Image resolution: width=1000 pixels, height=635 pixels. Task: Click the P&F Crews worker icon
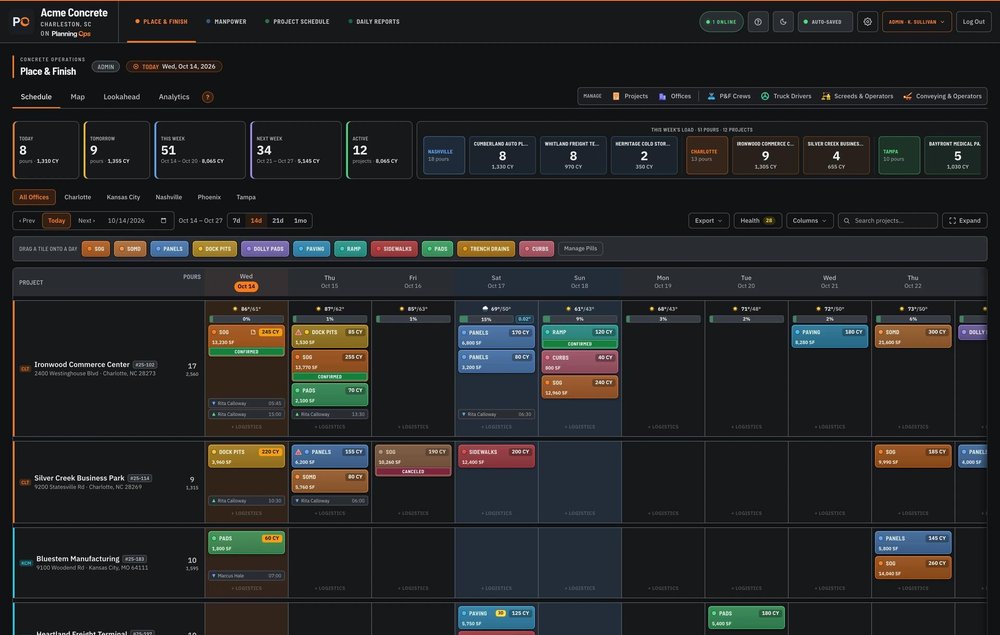(711, 96)
